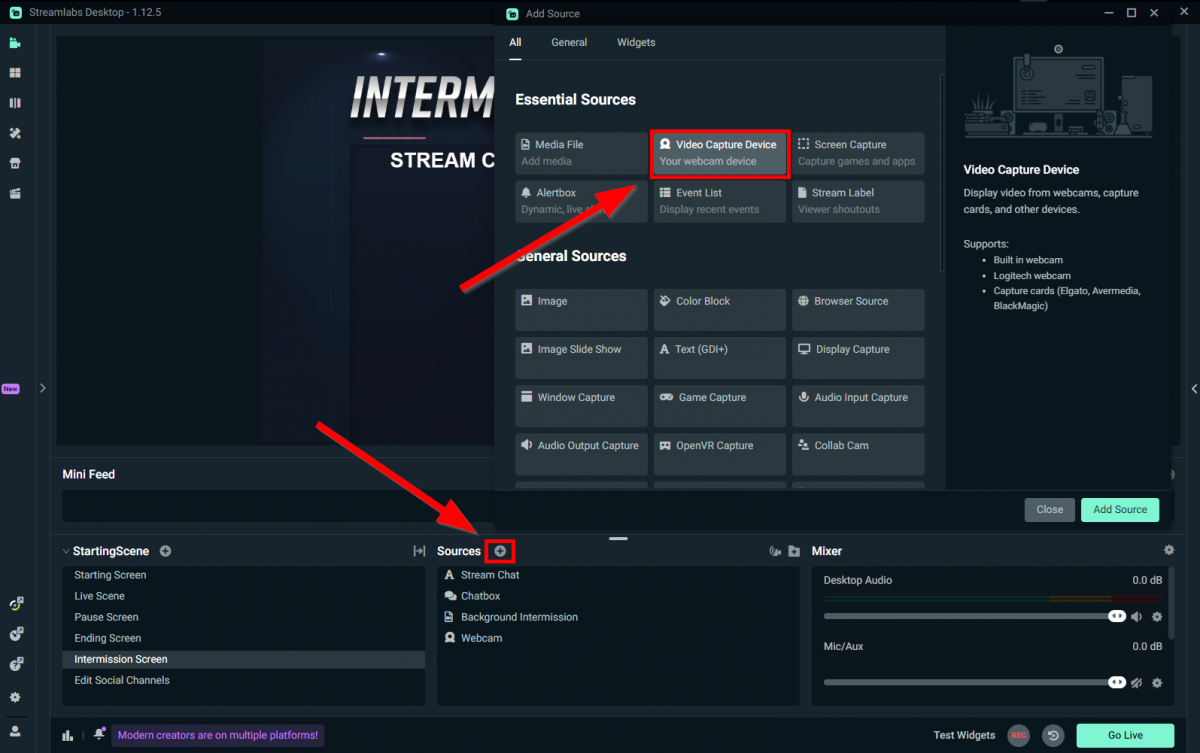Image resolution: width=1200 pixels, height=753 pixels.
Task: Click the Mixer panel scrollbar
Action: click(x=1172, y=603)
